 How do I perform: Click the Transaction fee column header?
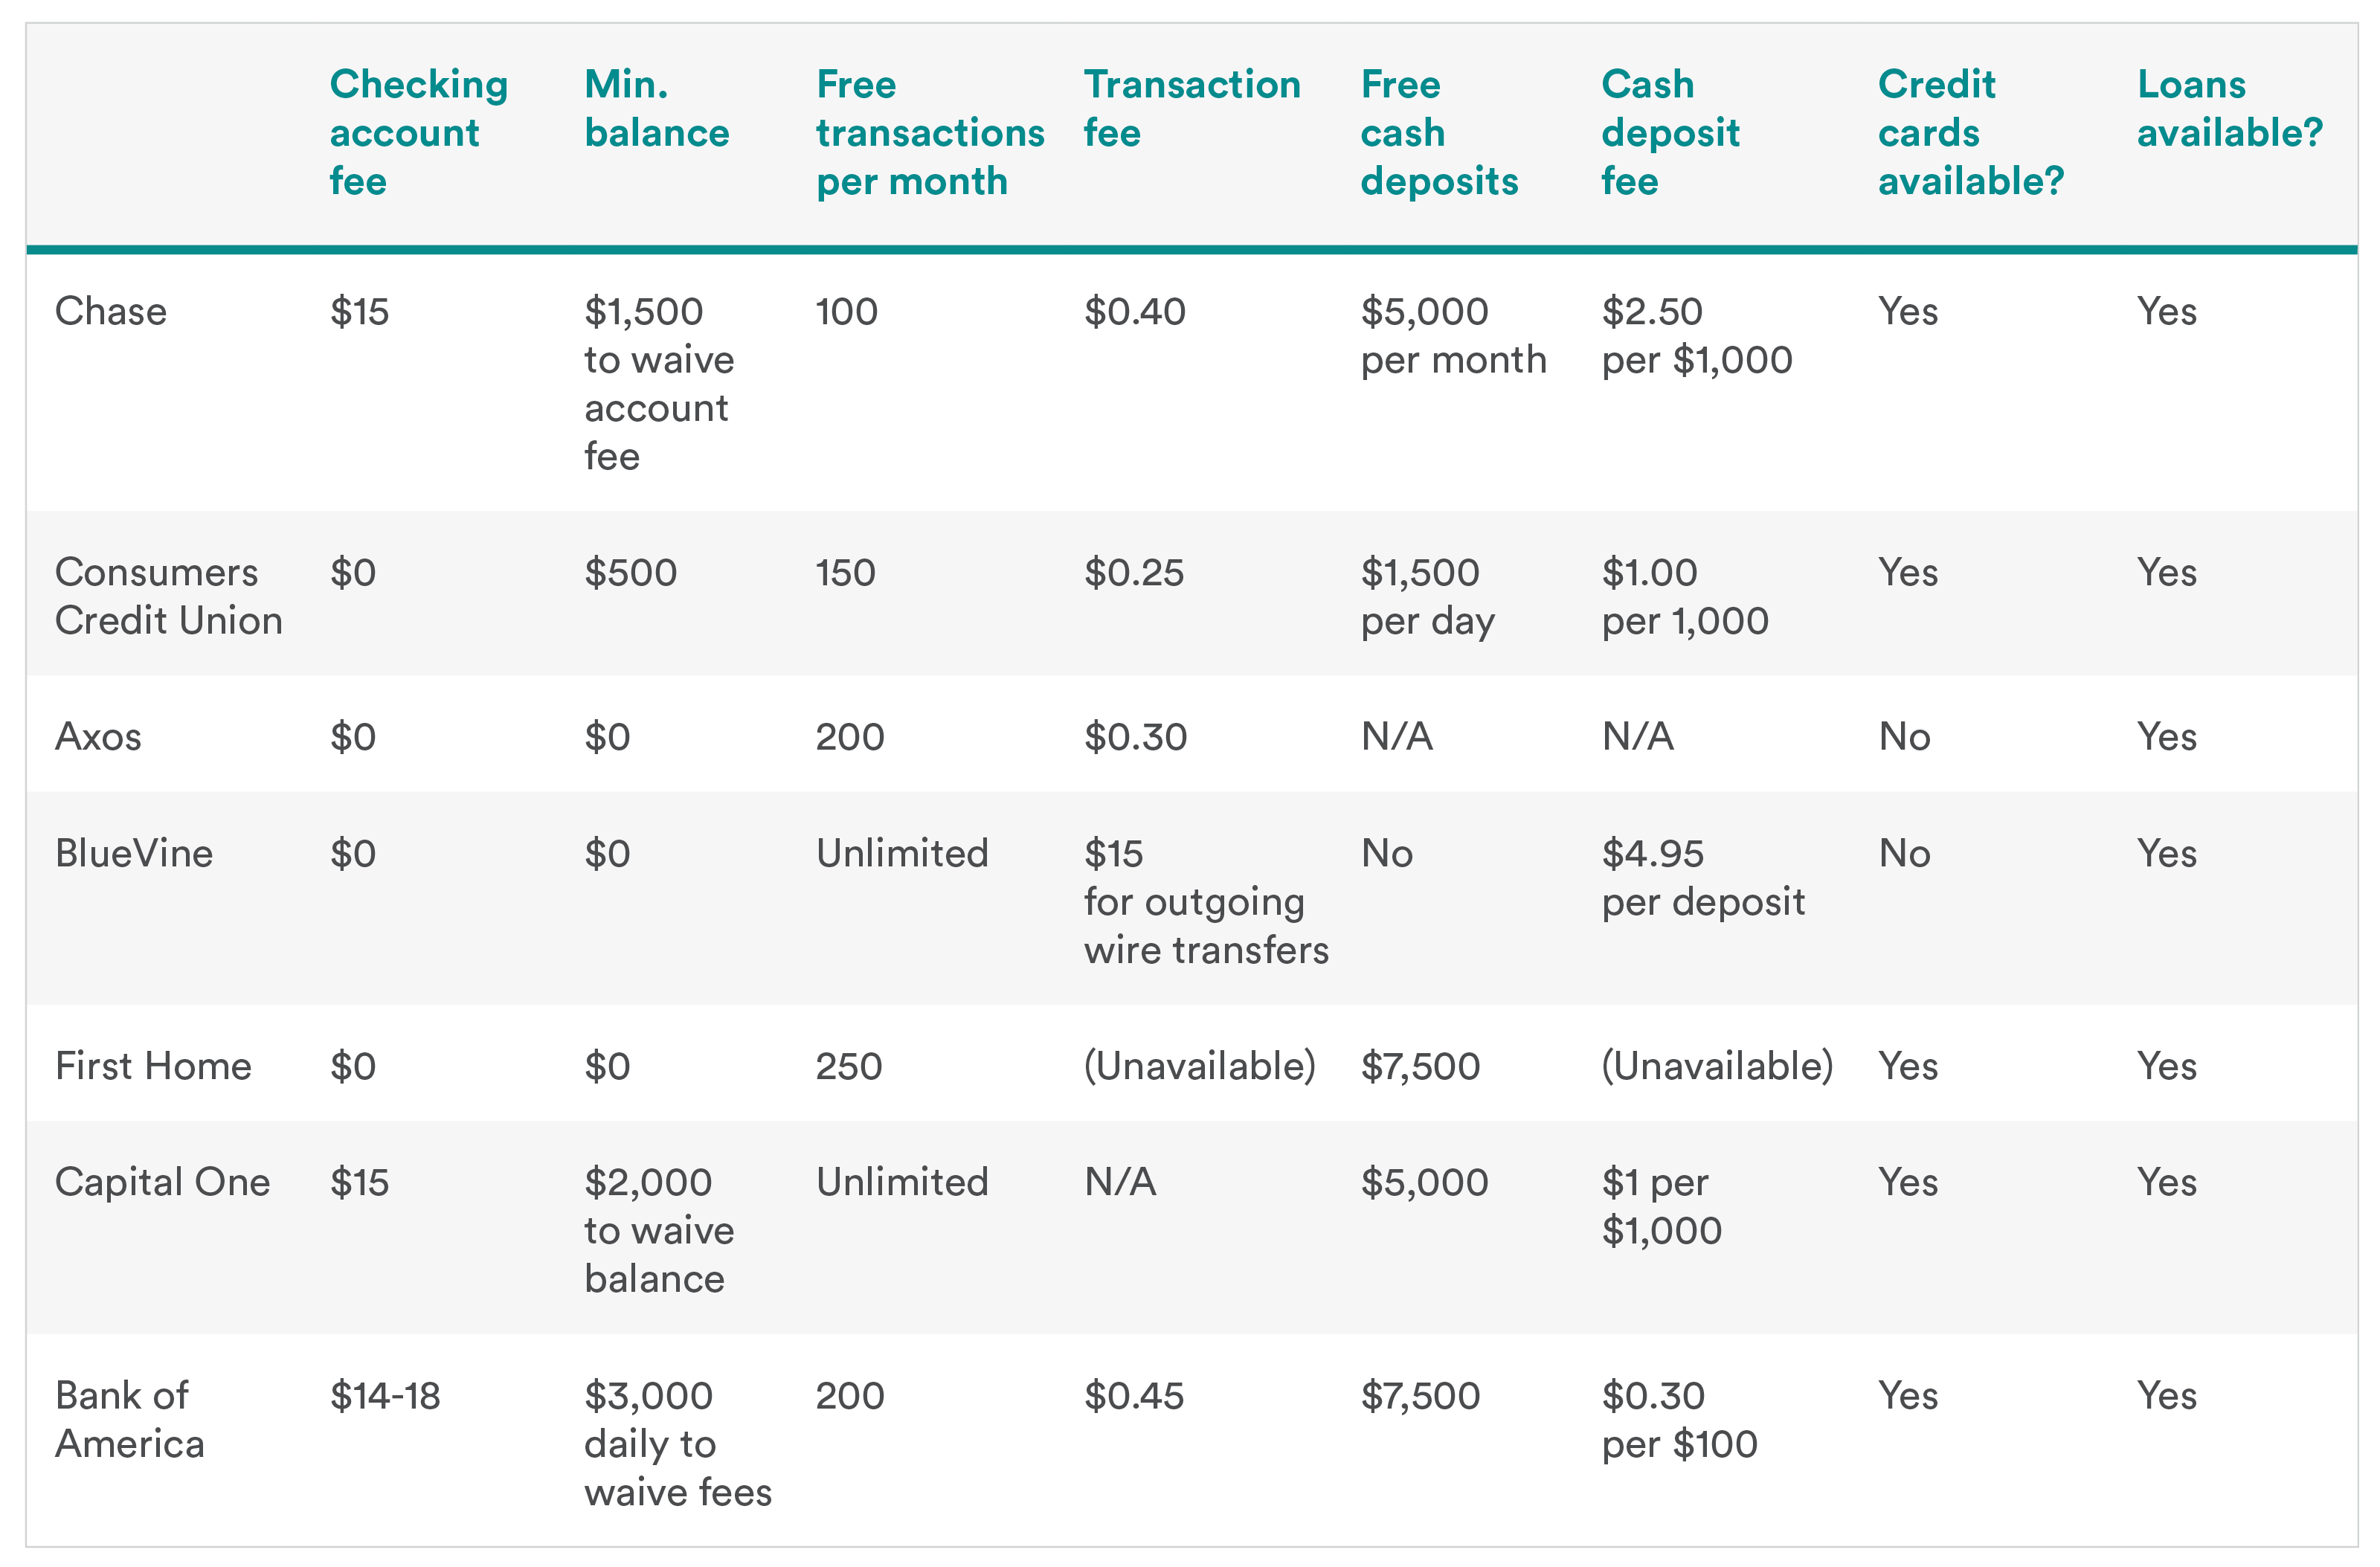pyautogui.click(x=1191, y=109)
